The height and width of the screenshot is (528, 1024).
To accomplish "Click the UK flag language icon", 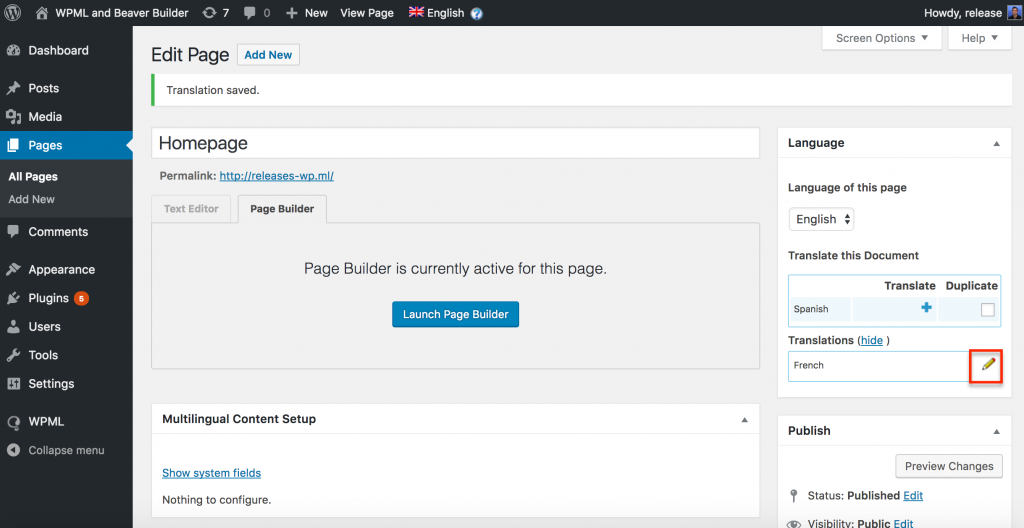I will [416, 12].
